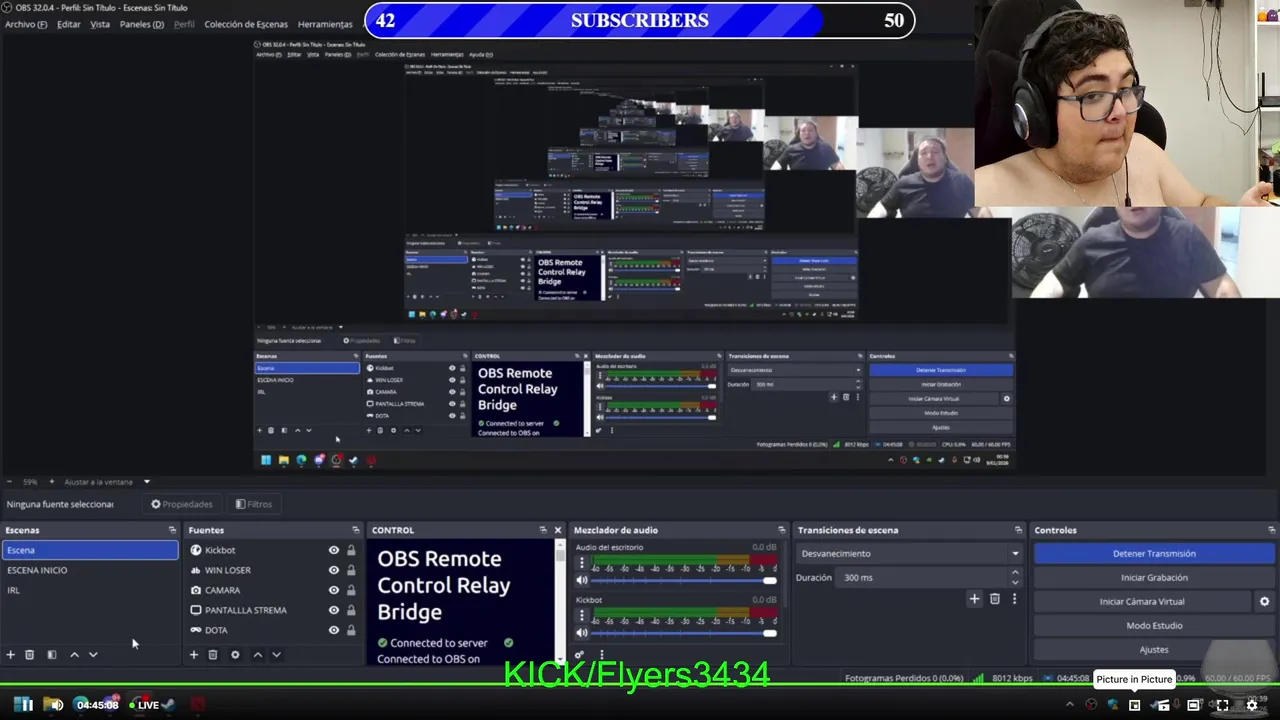Add a new source in Fuentes panel
This screenshot has width=1280, height=720.
pyautogui.click(x=194, y=655)
